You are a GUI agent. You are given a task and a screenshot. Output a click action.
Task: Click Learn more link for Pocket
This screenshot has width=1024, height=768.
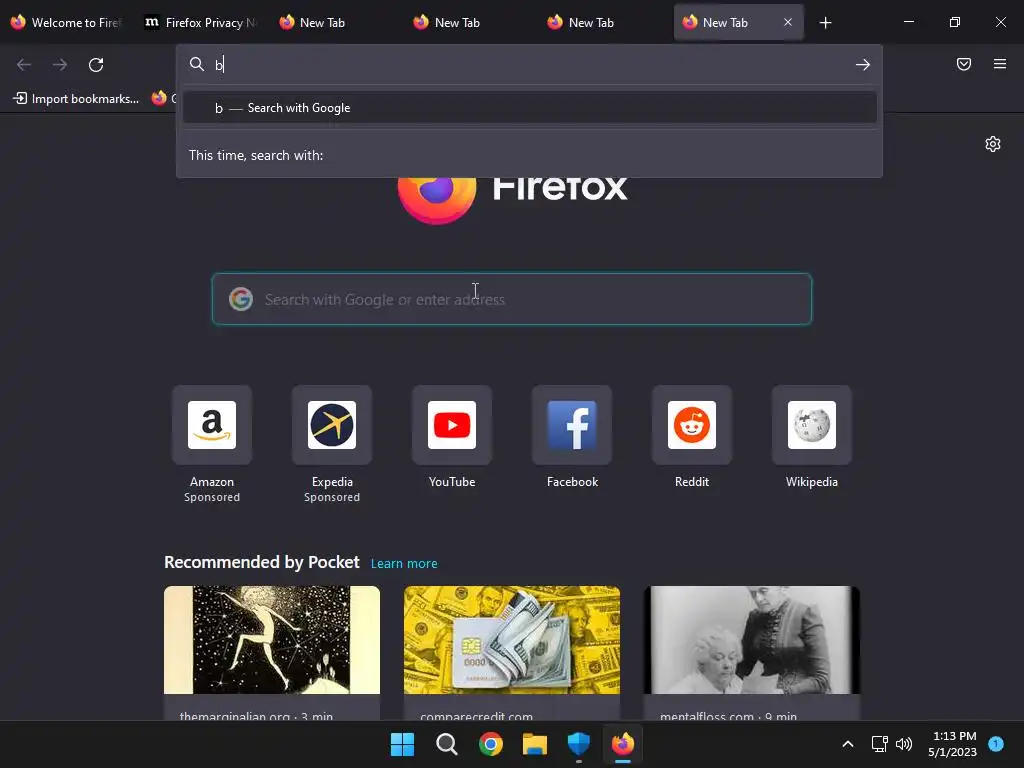pyautogui.click(x=404, y=564)
